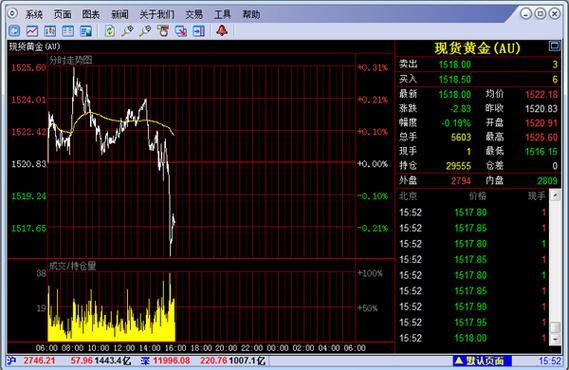
Task: Open the quote table grid icon
Action: (x=68, y=31)
